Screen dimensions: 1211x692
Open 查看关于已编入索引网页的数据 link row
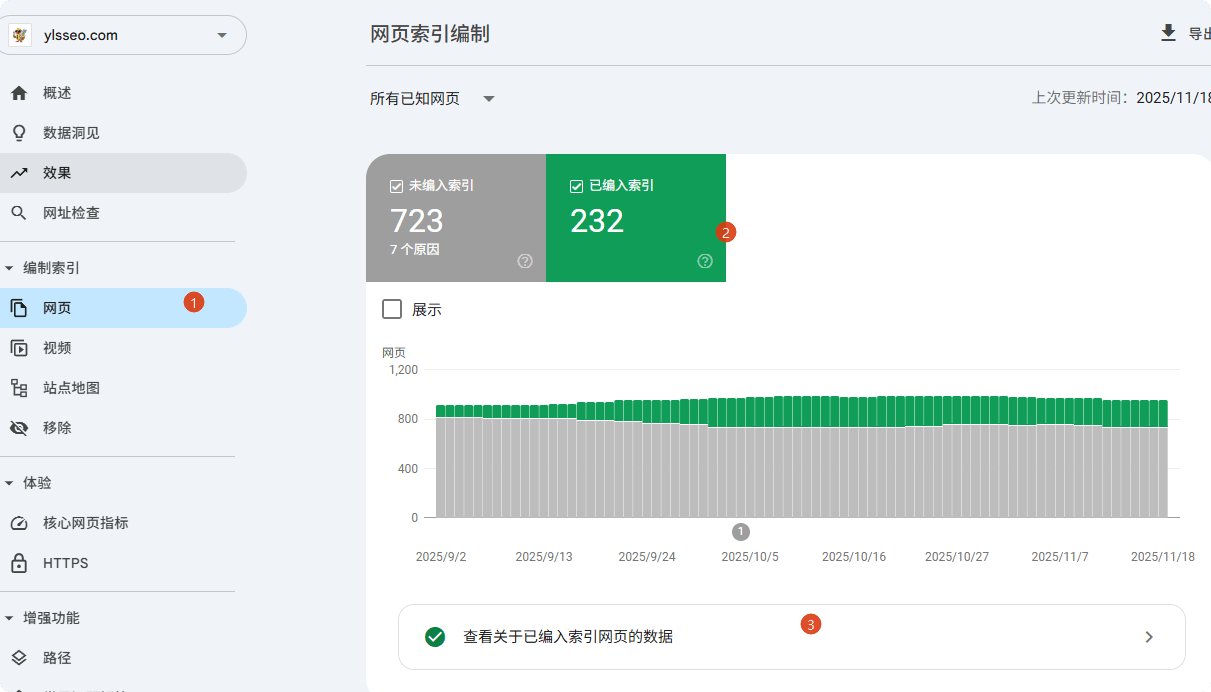792,637
